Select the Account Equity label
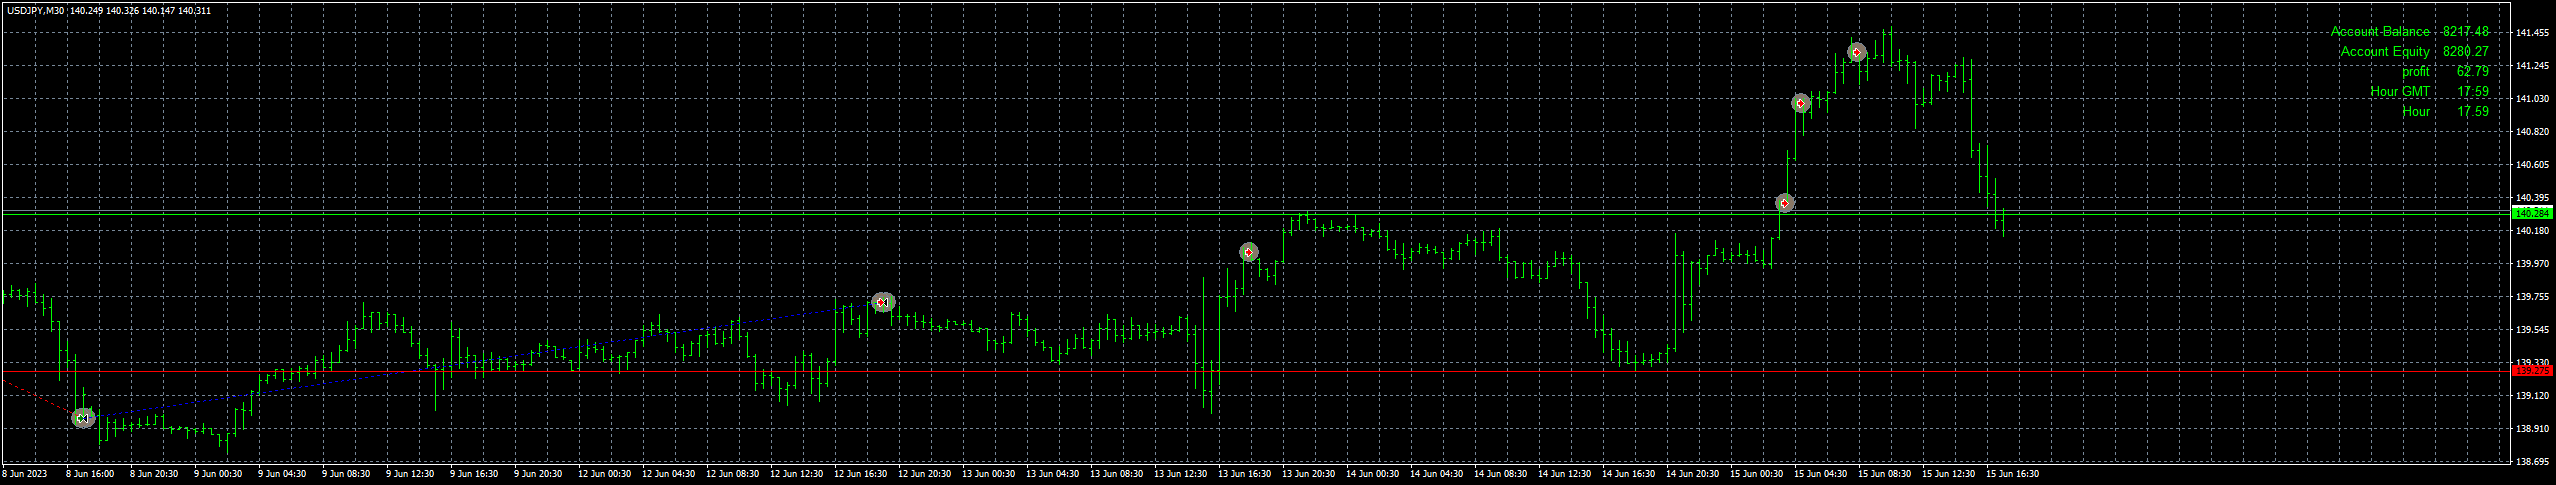2556x485 pixels. click(x=2385, y=52)
